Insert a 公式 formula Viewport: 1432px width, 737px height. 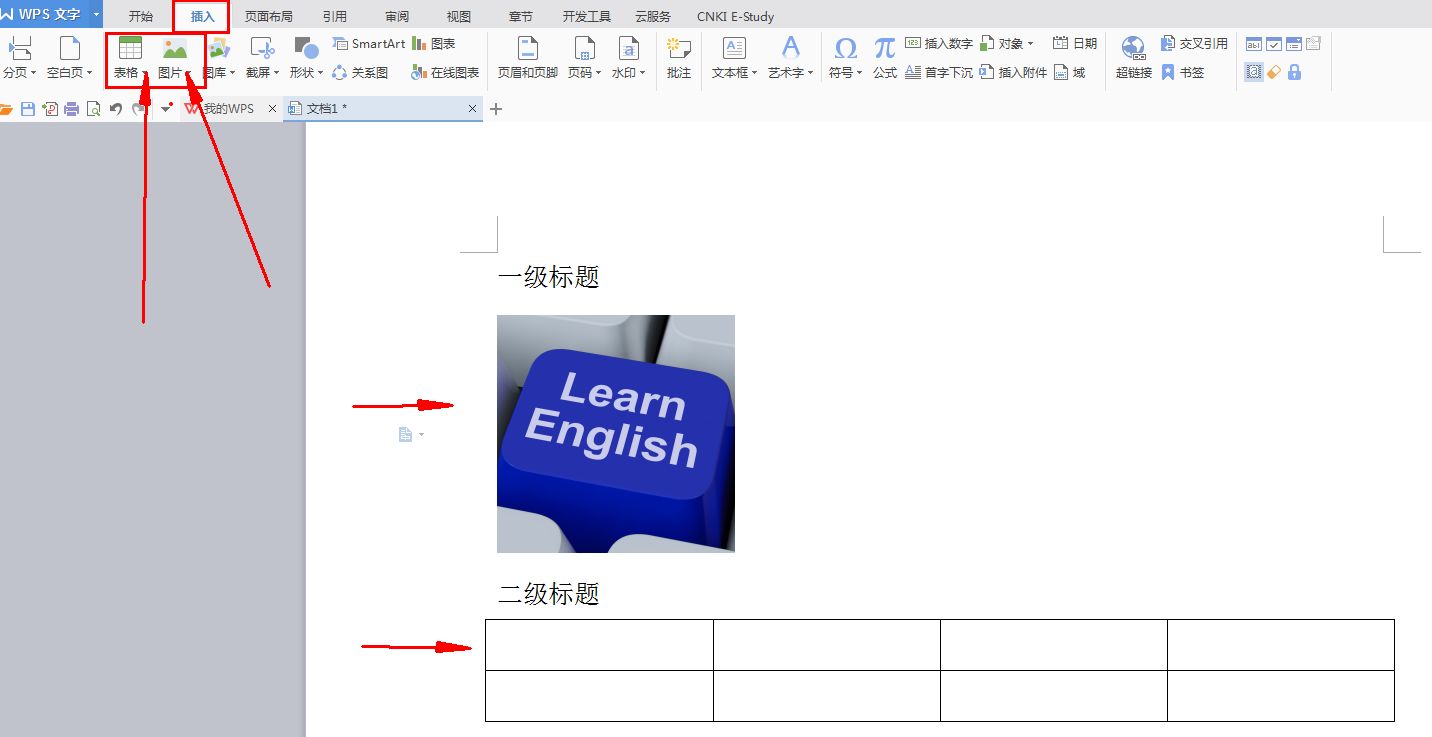[885, 57]
